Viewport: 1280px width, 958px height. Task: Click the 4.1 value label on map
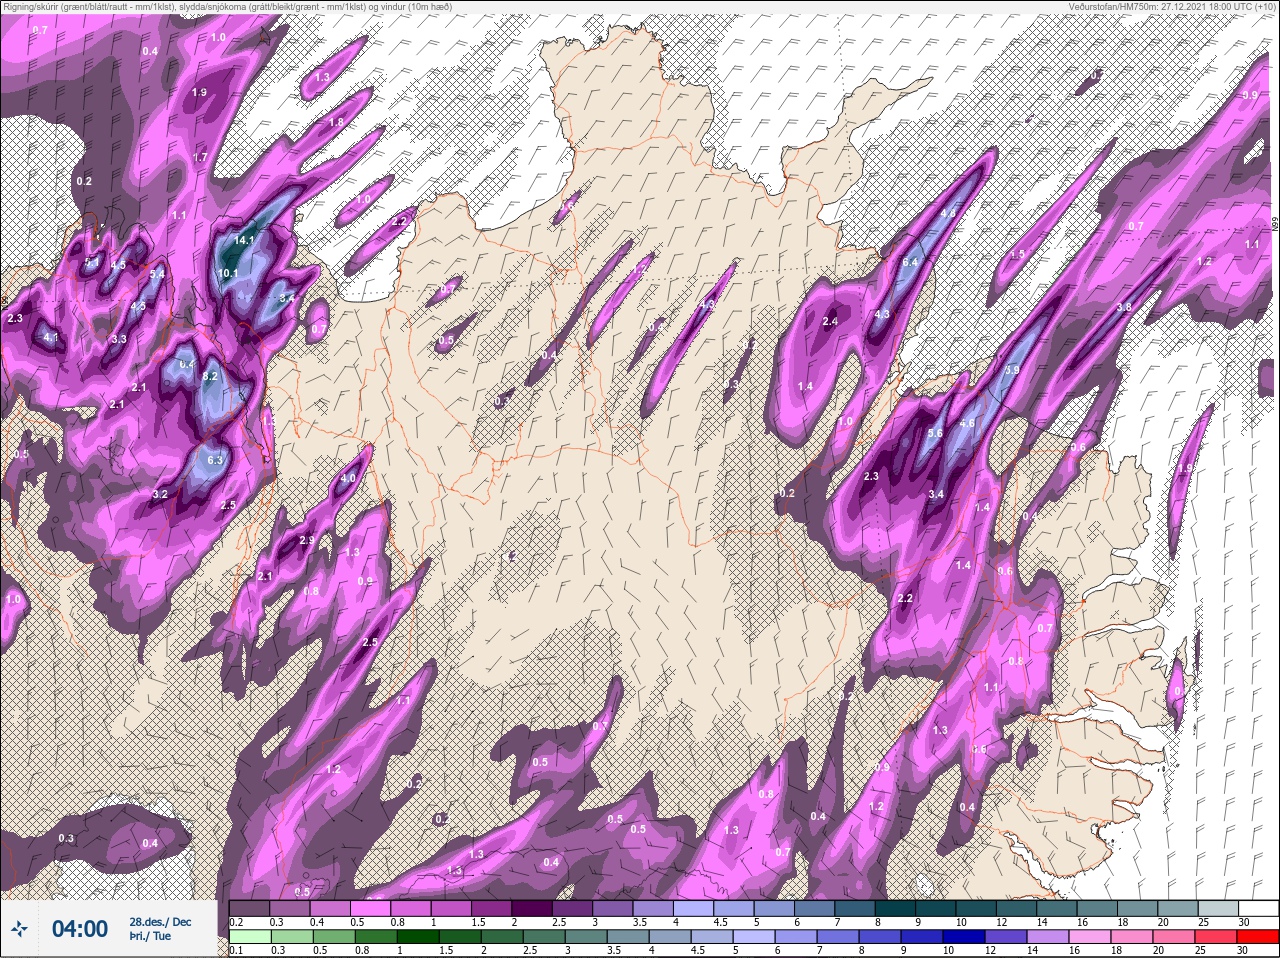[51, 338]
